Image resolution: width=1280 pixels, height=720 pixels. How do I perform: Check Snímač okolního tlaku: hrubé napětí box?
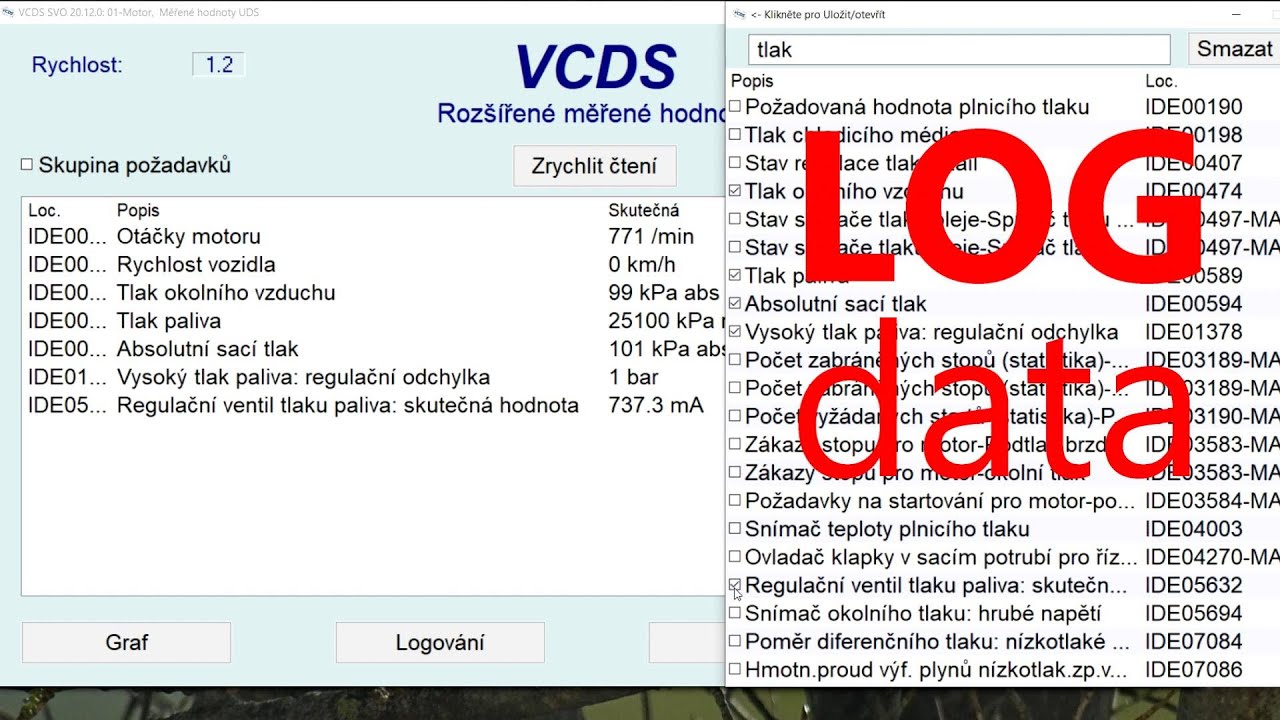pyautogui.click(x=736, y=612)
